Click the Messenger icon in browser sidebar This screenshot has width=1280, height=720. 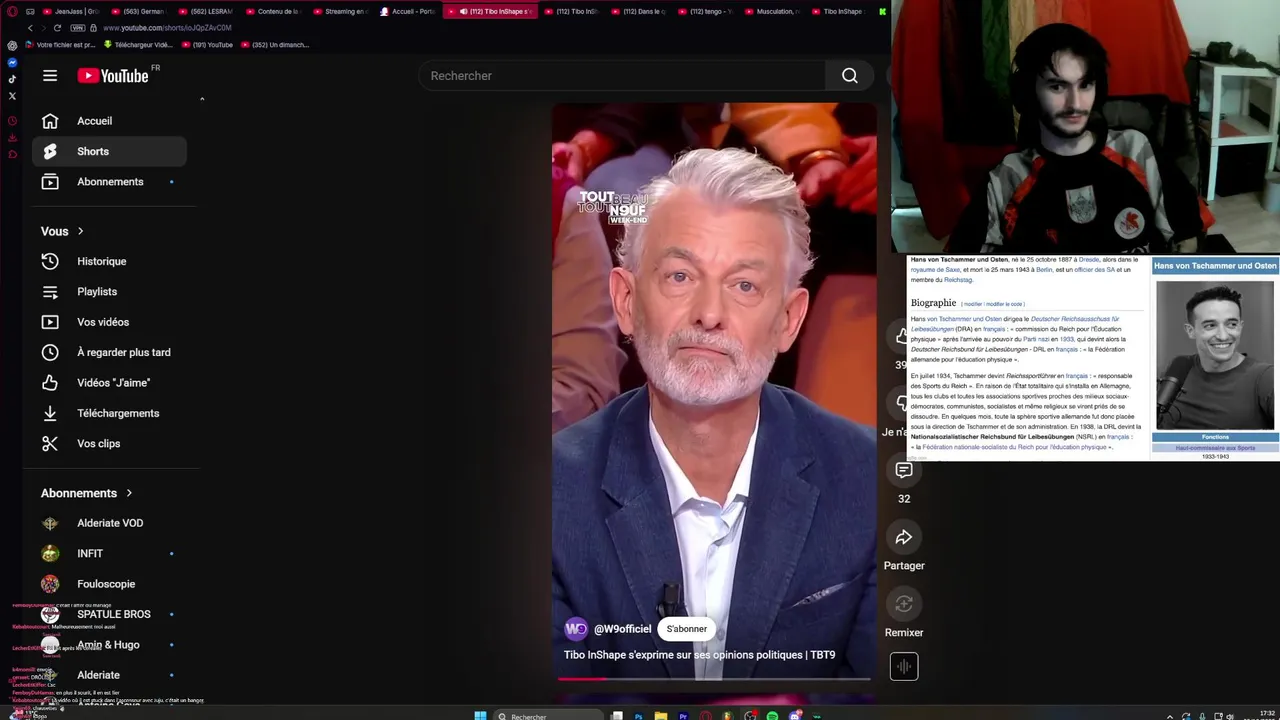point(12,63)
